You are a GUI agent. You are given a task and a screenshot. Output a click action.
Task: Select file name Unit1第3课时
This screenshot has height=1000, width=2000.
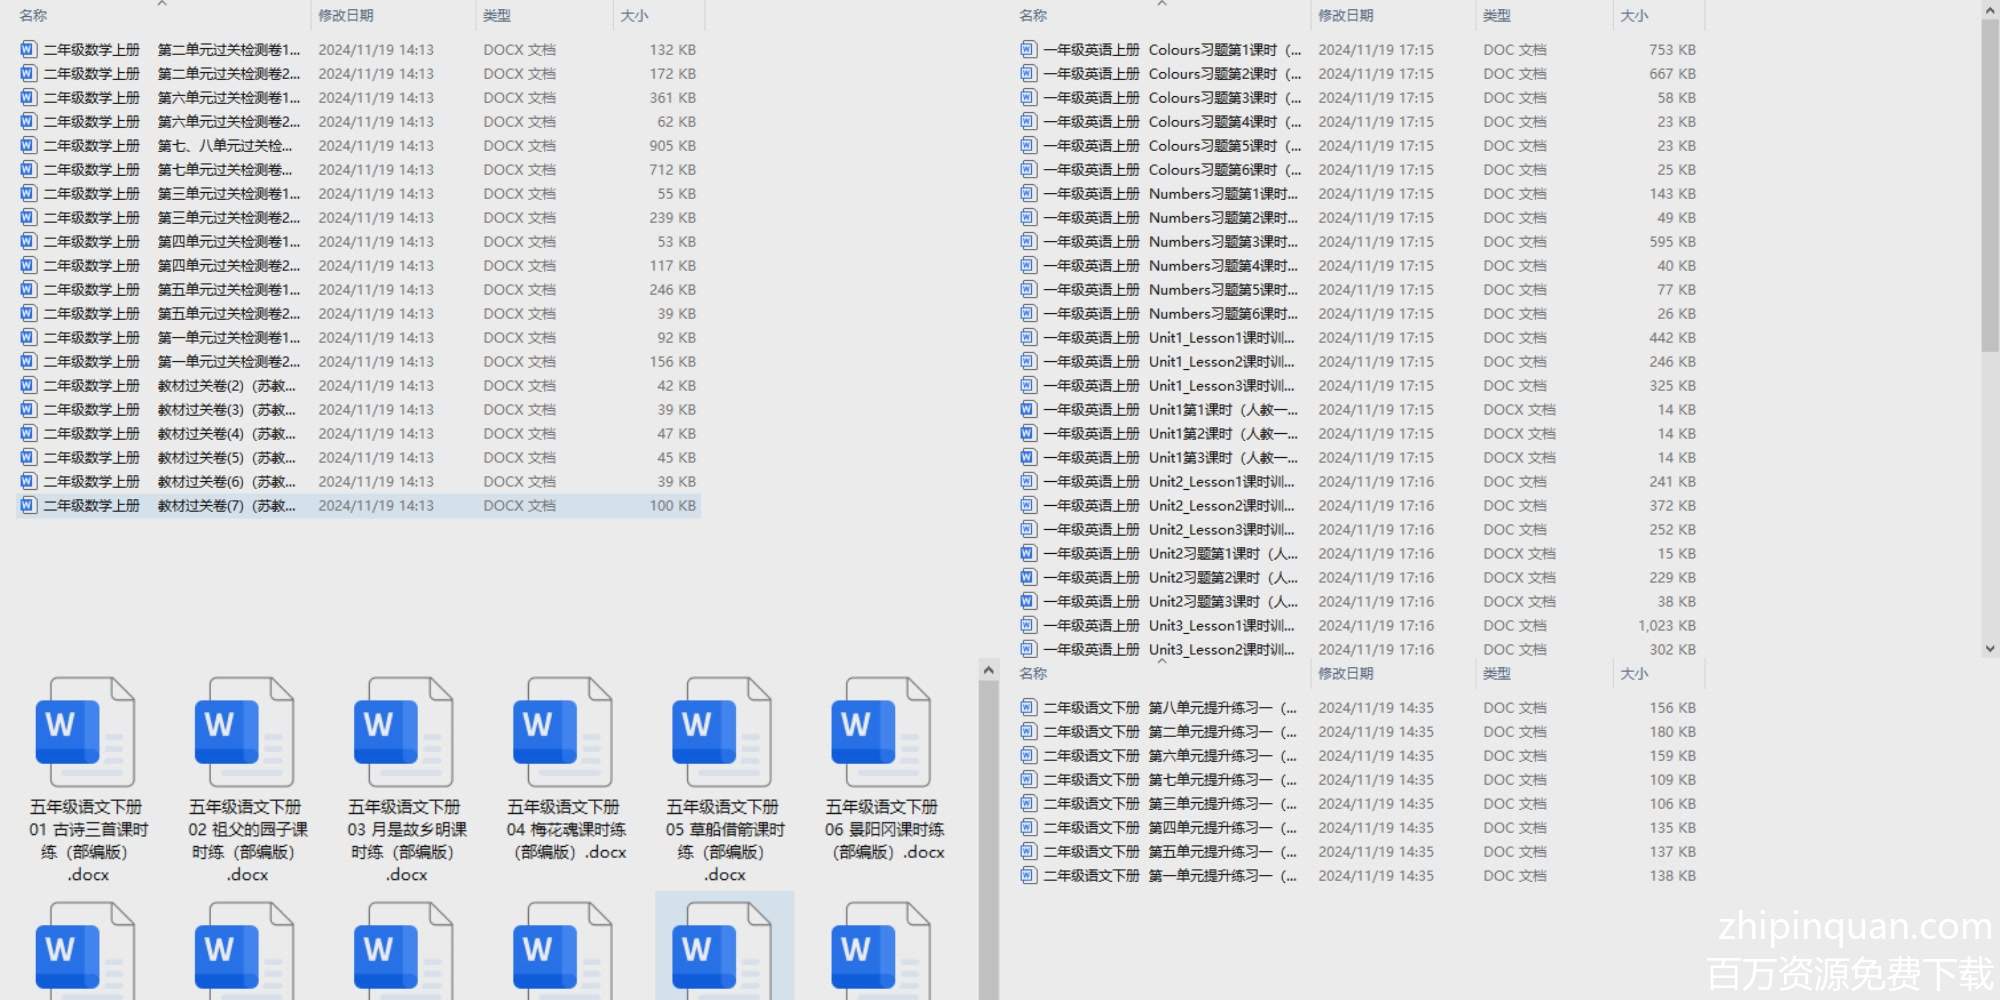1170,457
